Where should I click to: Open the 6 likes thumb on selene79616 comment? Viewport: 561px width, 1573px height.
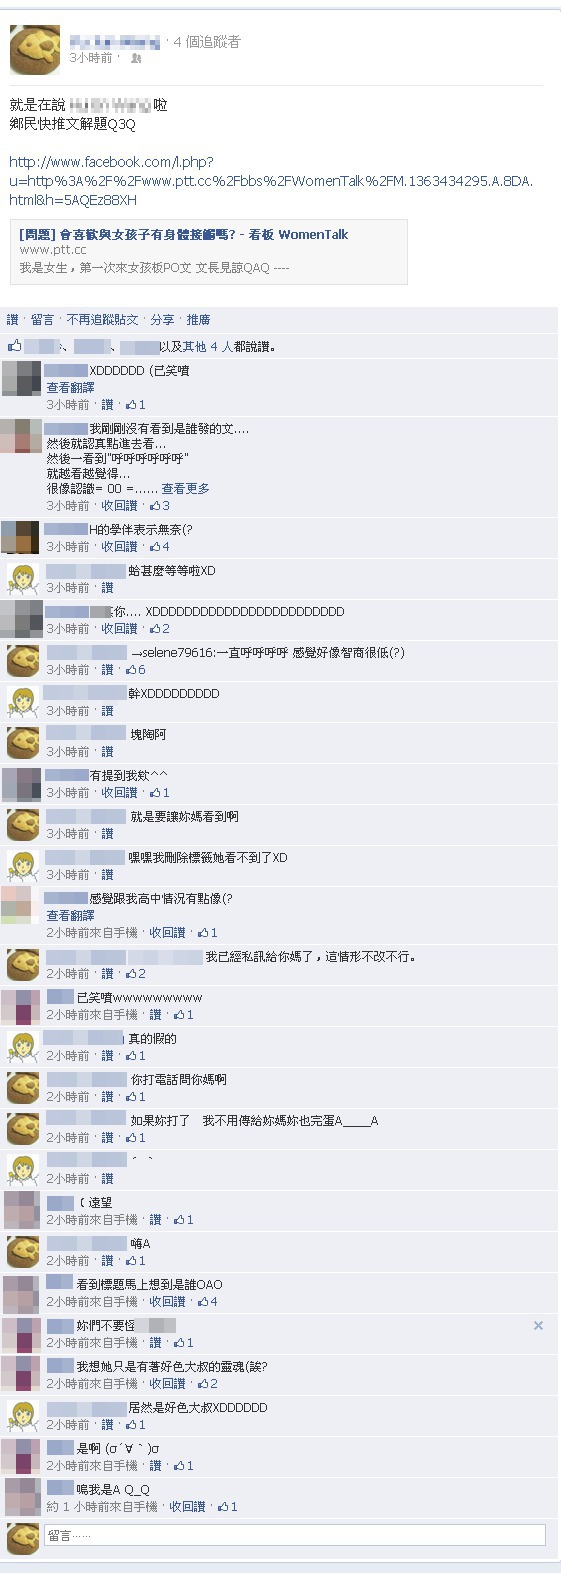coord(135,670)
